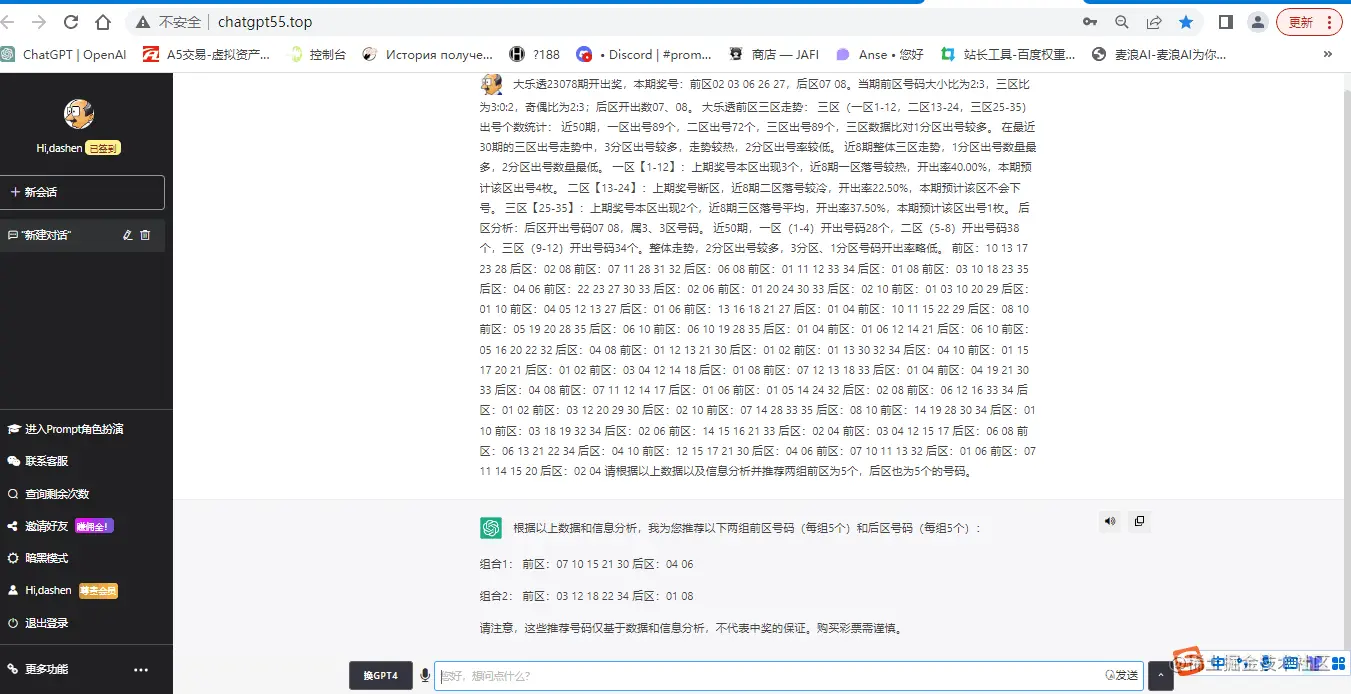Click the 赚佣金! badge
The image size is (1351, 694).
pyautogui.click(x=95, y=526)
